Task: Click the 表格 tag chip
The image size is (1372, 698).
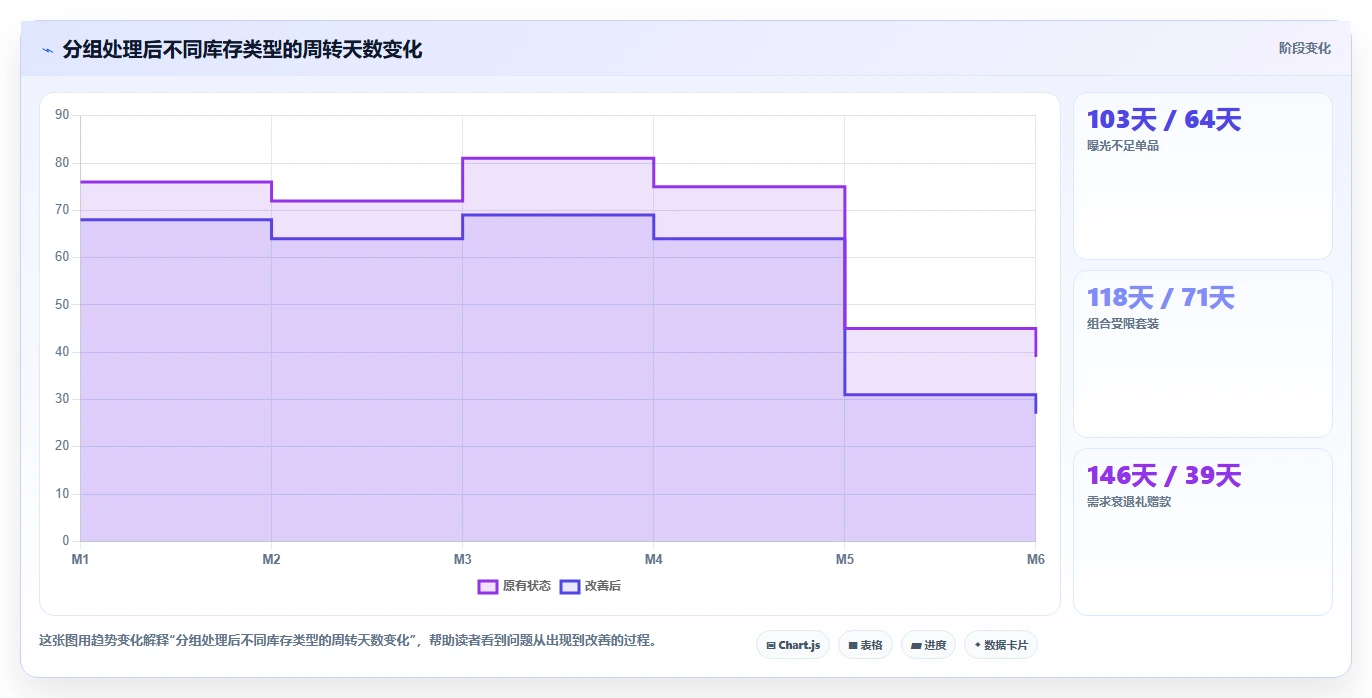Action: pos(865,645)
